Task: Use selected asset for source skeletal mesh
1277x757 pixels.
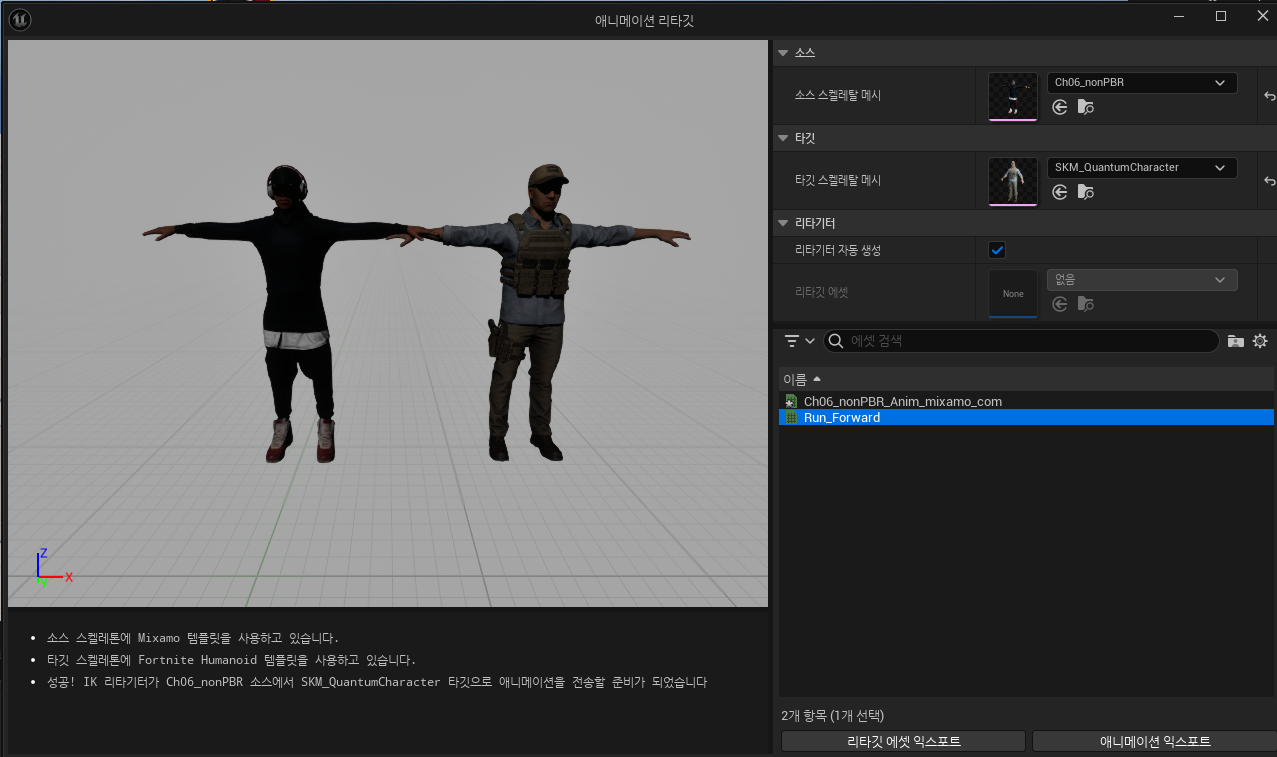Action: (x=1060, y=107)
